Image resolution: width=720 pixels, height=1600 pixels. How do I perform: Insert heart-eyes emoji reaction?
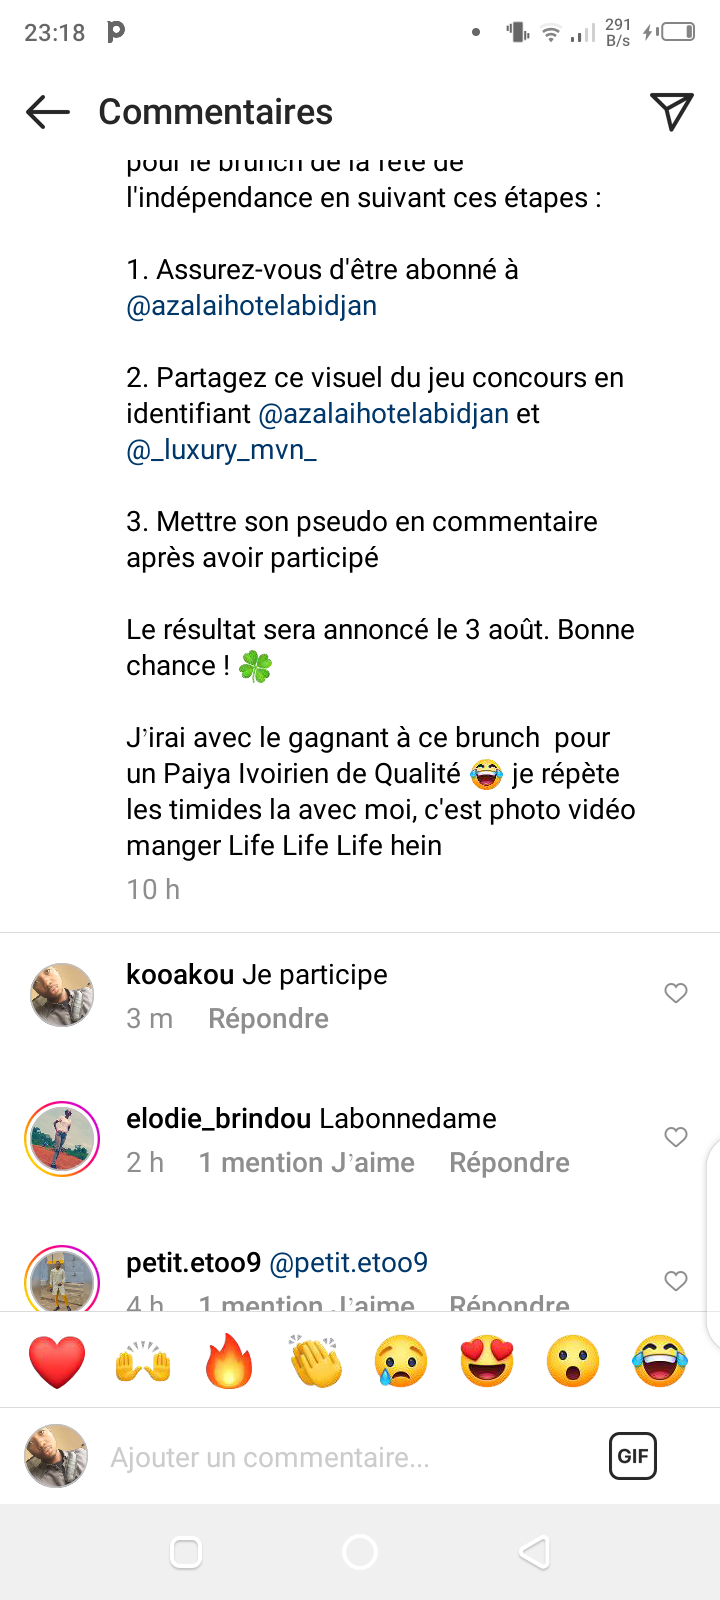tap(487, 1361)
